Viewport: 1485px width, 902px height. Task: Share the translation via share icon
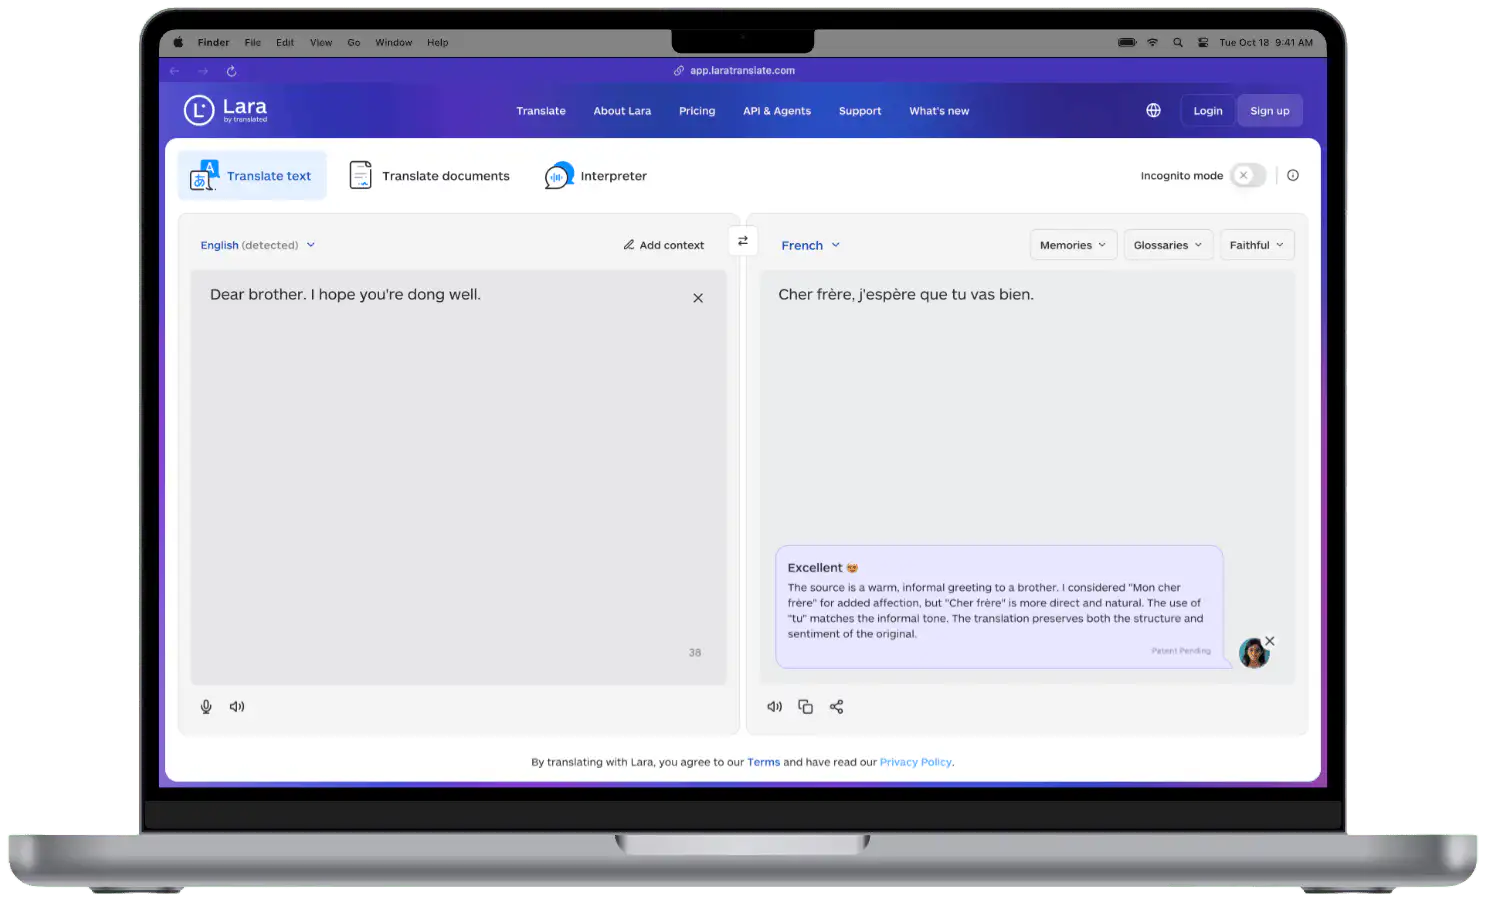[837, 707]
